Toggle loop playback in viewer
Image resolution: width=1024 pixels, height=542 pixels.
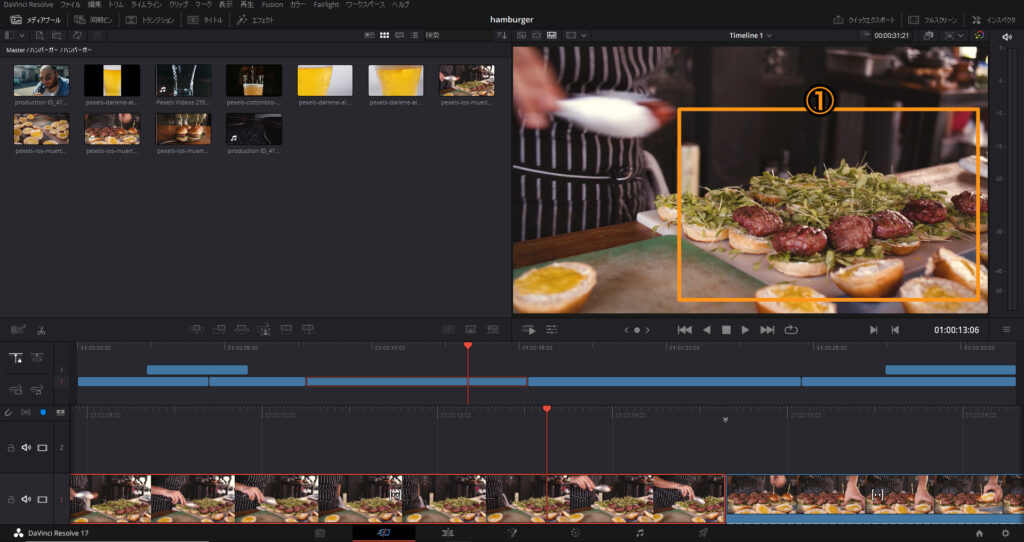pos(792,329)
